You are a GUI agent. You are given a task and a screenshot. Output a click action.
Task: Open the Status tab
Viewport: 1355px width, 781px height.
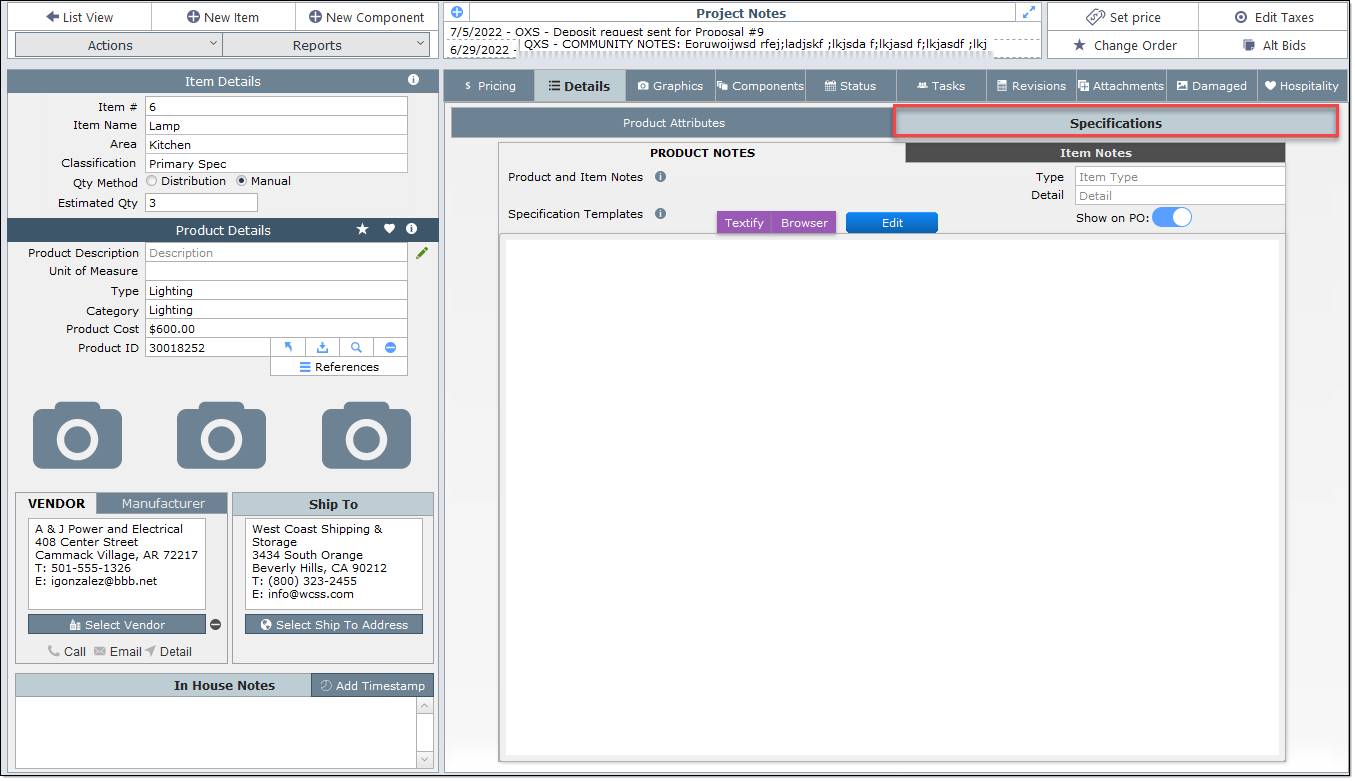(850, 86)
